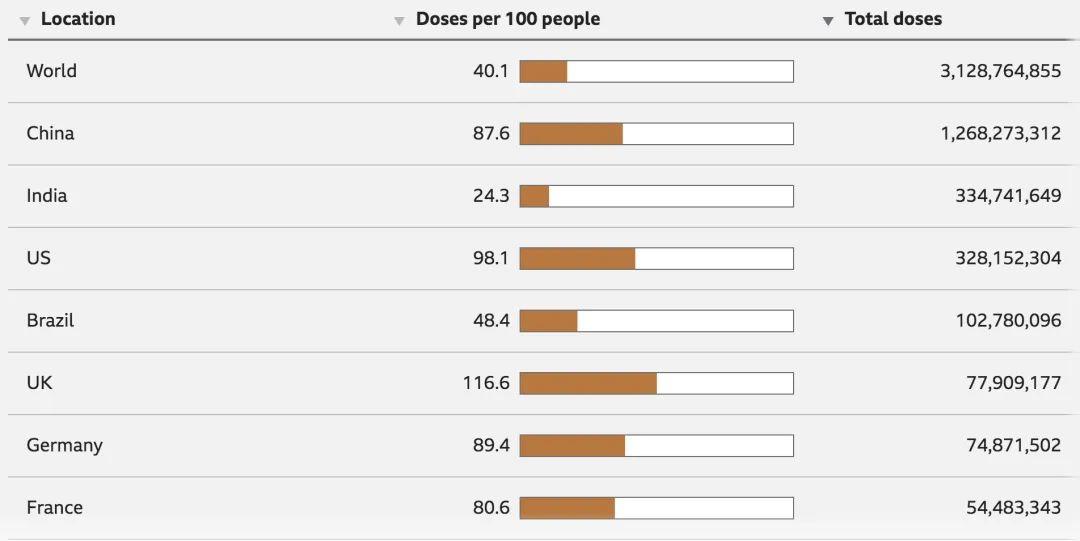Click sort arrow beside Doses per 100 people

click(399, 21)
